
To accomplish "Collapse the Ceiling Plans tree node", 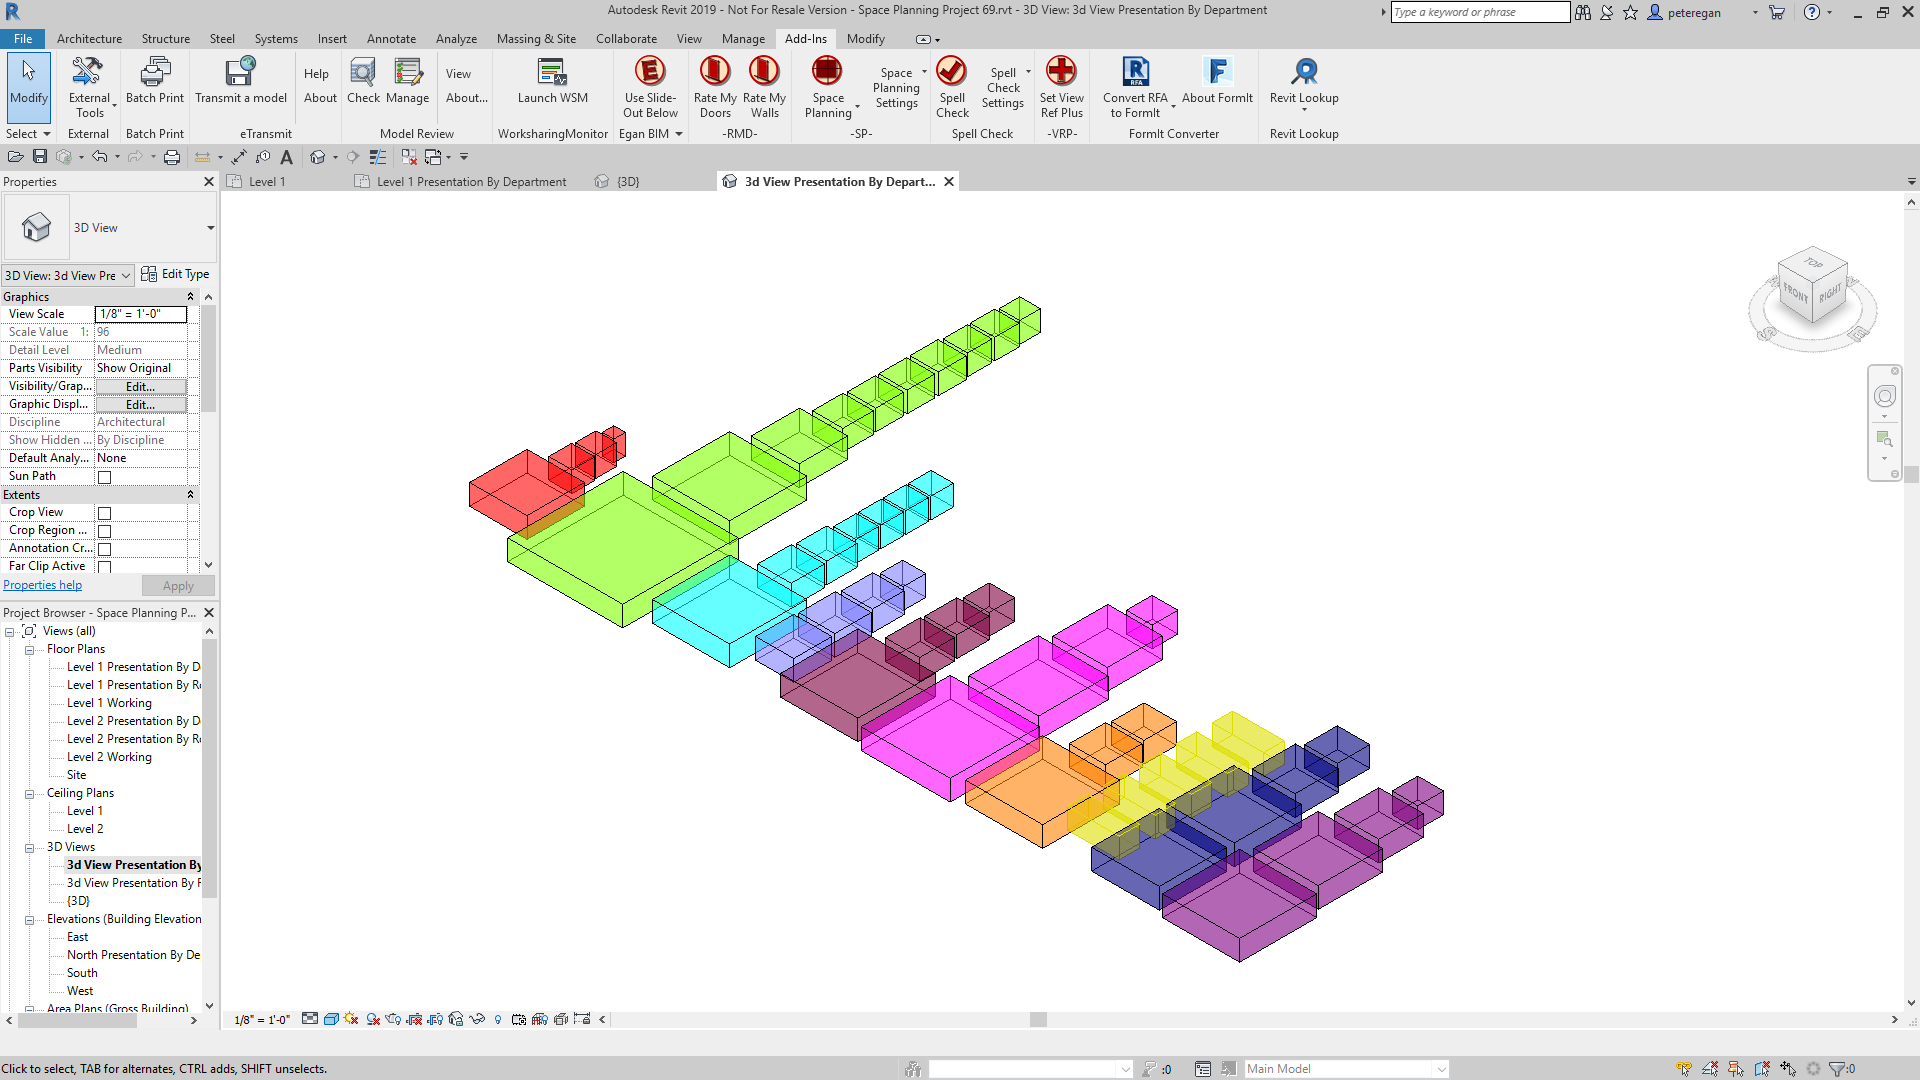I will [30, 794].
